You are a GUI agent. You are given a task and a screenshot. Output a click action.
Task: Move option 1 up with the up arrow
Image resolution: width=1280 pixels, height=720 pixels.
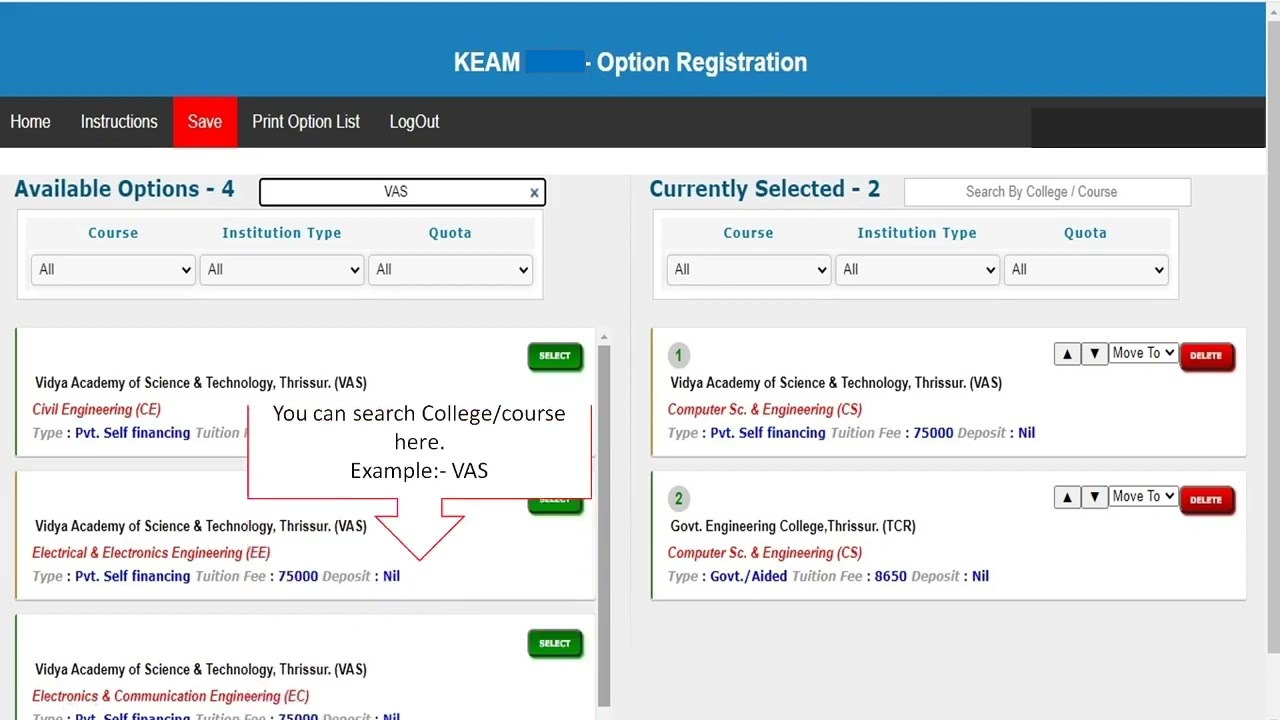point(1067,354)
